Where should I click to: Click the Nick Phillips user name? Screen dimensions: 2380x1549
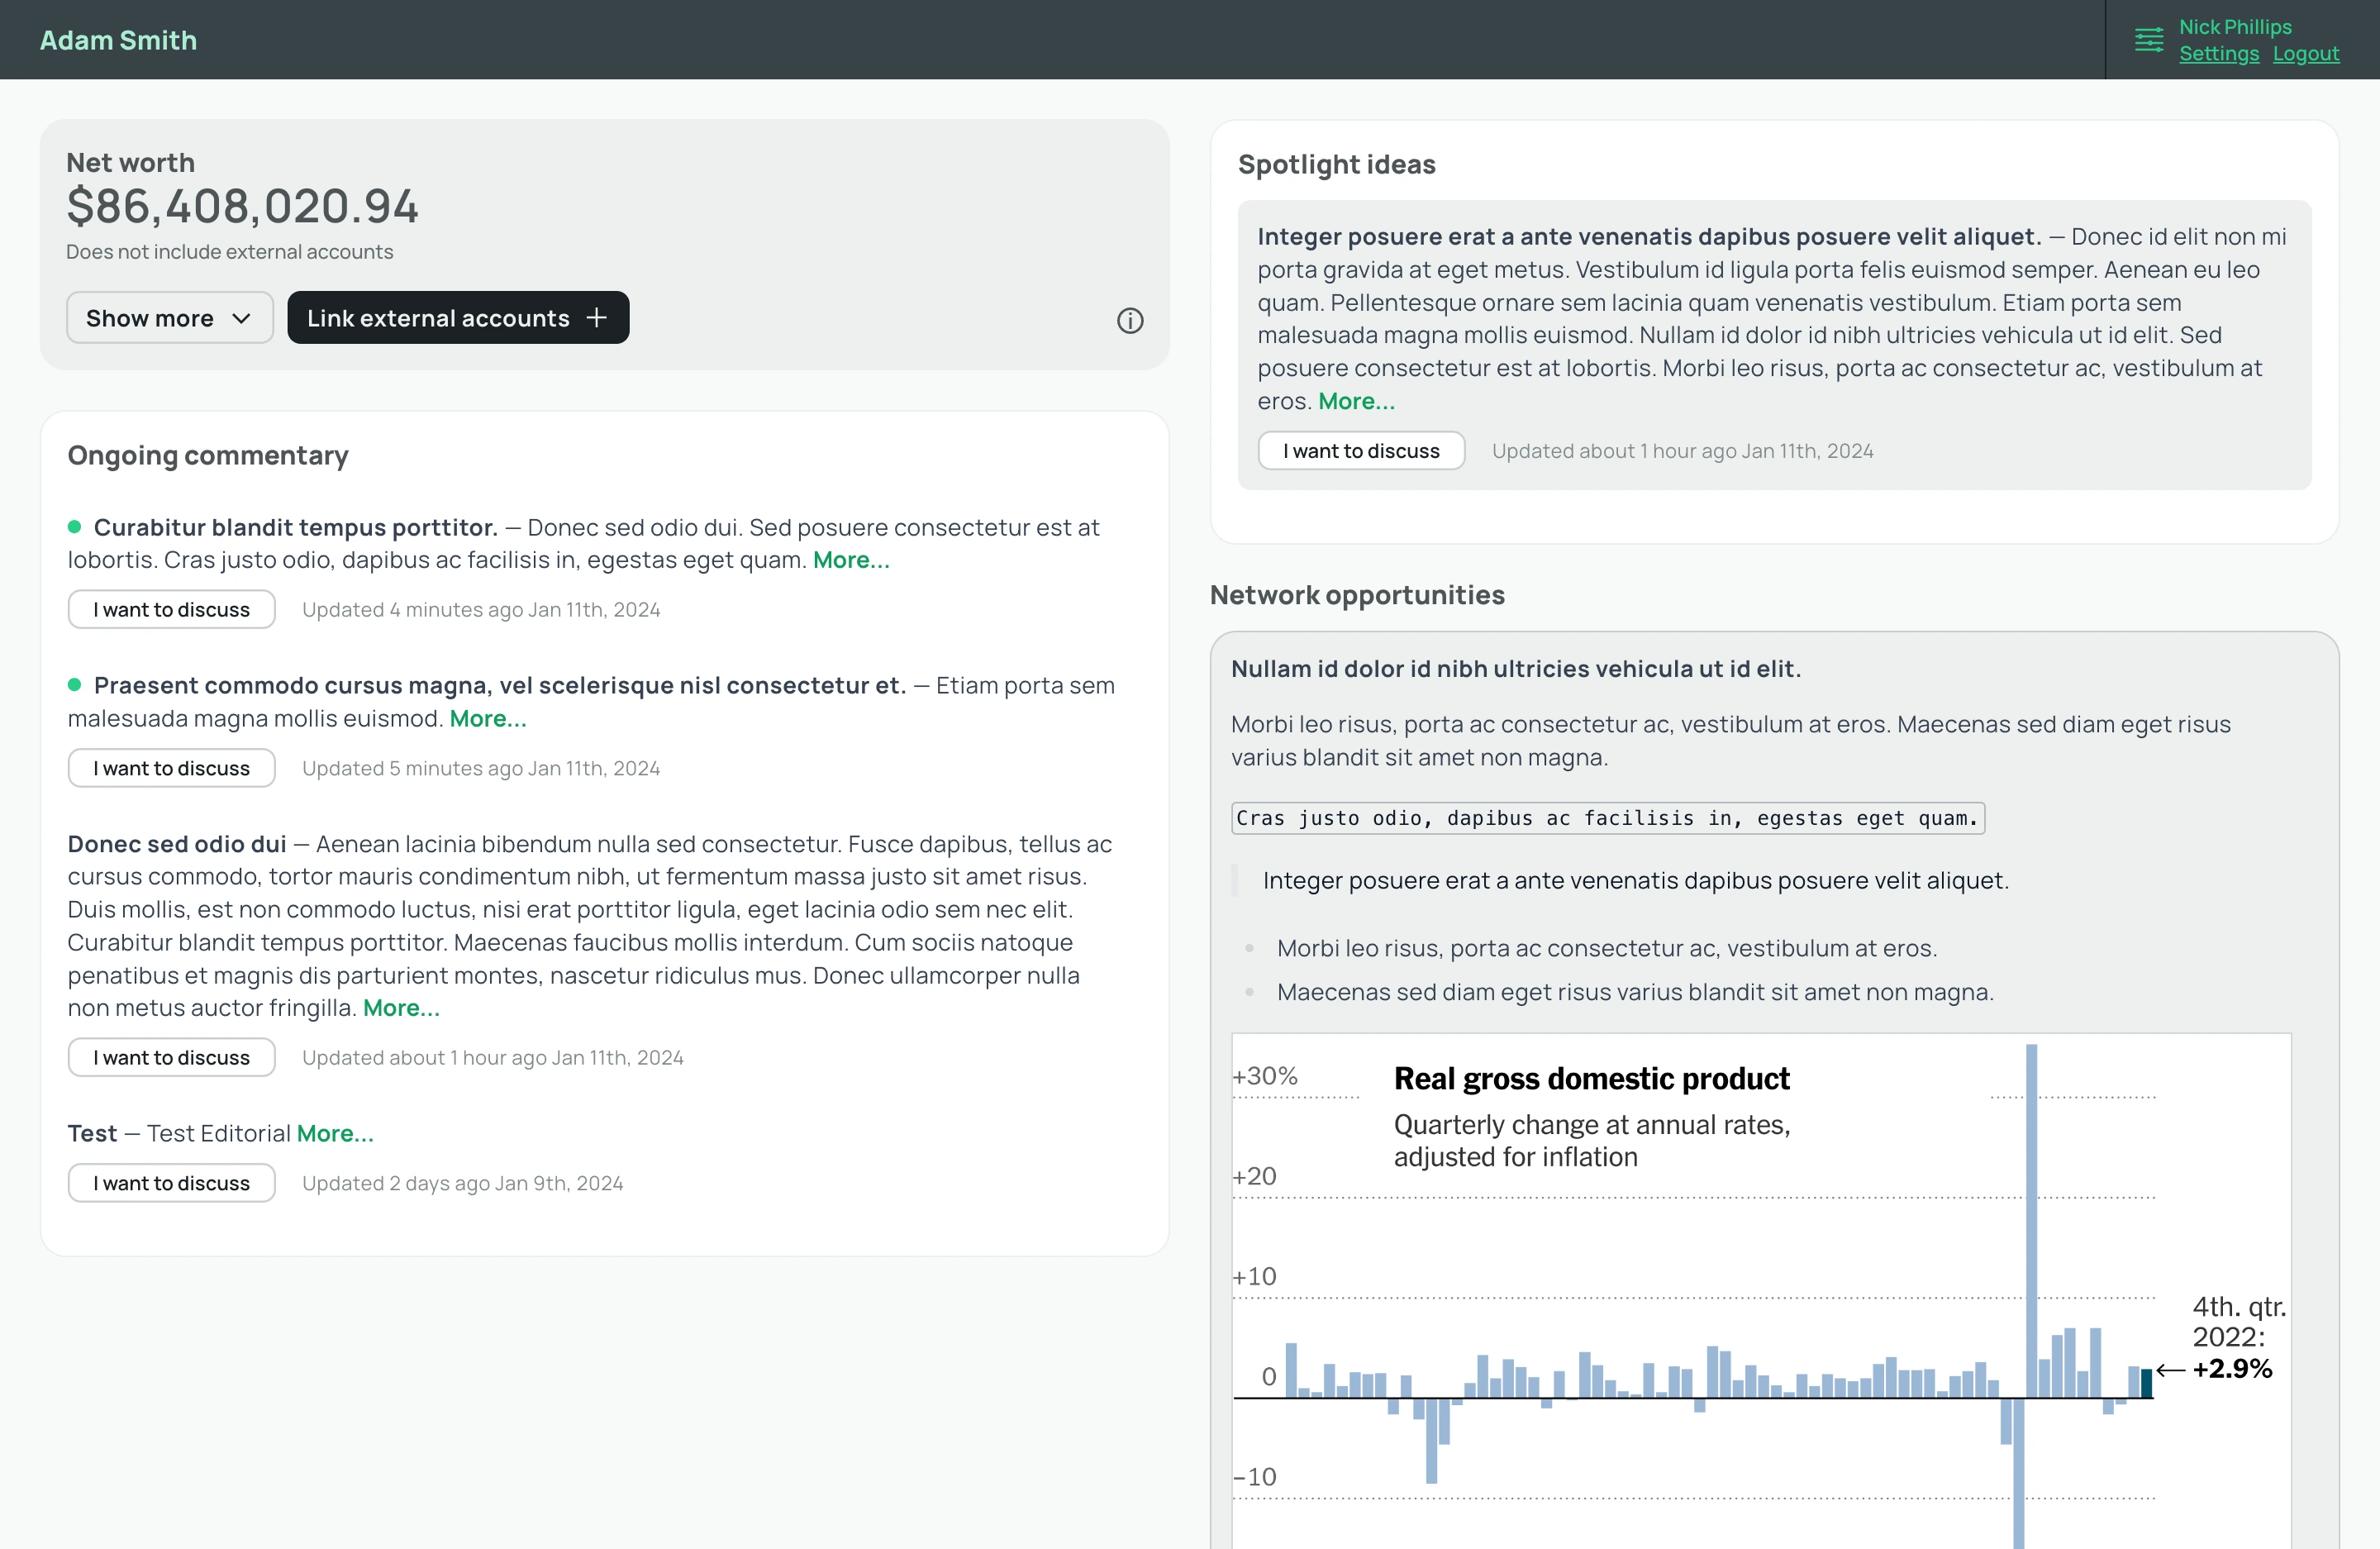[x=2235, y=27]
